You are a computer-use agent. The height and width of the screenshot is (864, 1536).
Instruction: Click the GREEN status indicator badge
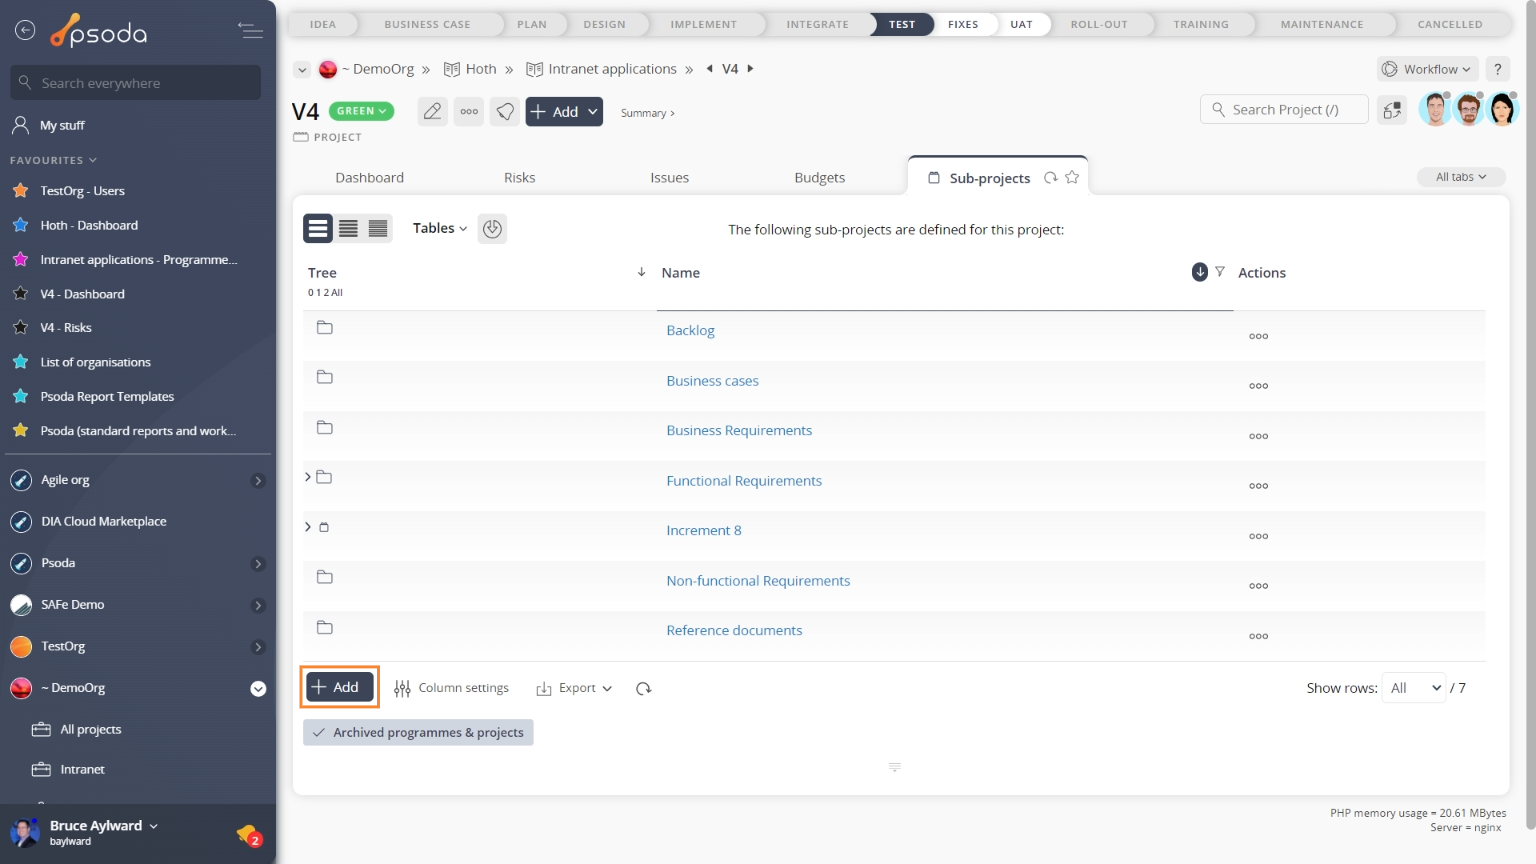[361, 111]
